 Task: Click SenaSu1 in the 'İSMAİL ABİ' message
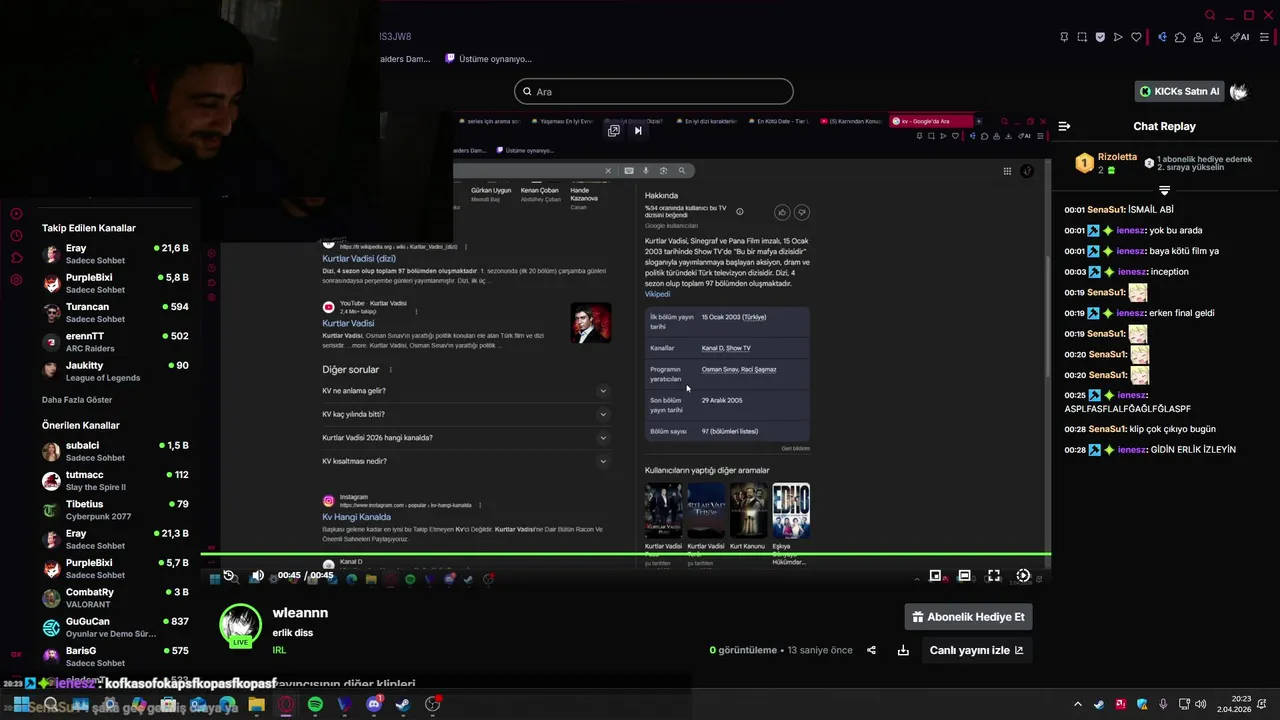1106,210
